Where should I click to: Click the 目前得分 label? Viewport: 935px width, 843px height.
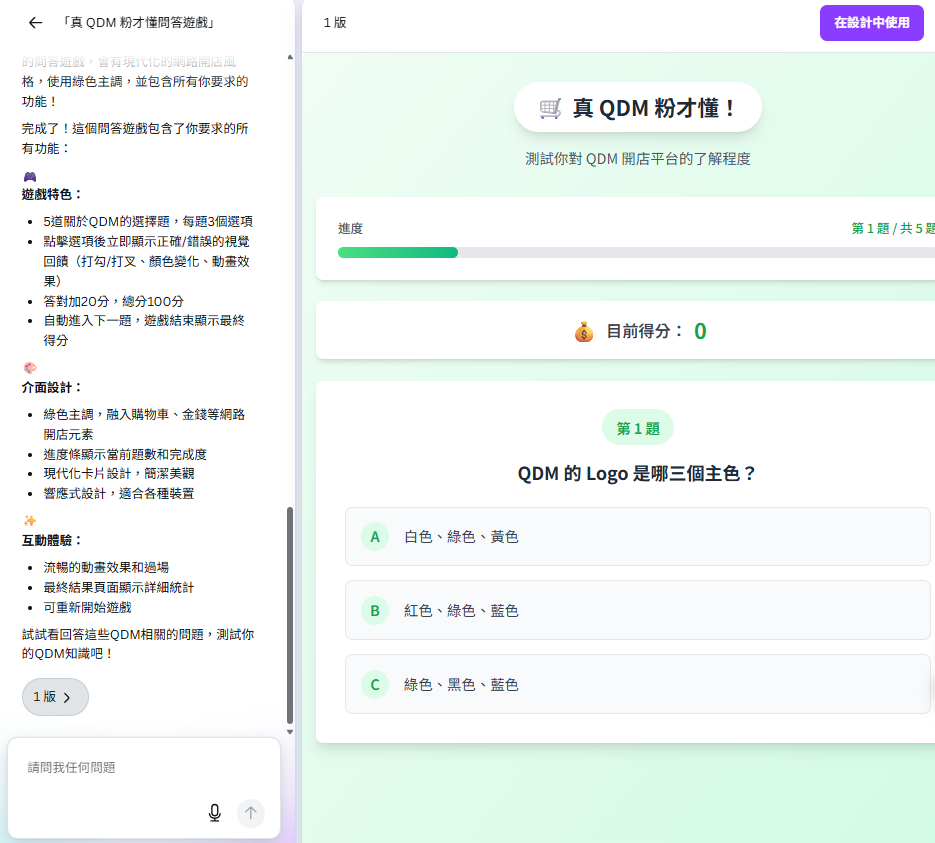(644, 331)
